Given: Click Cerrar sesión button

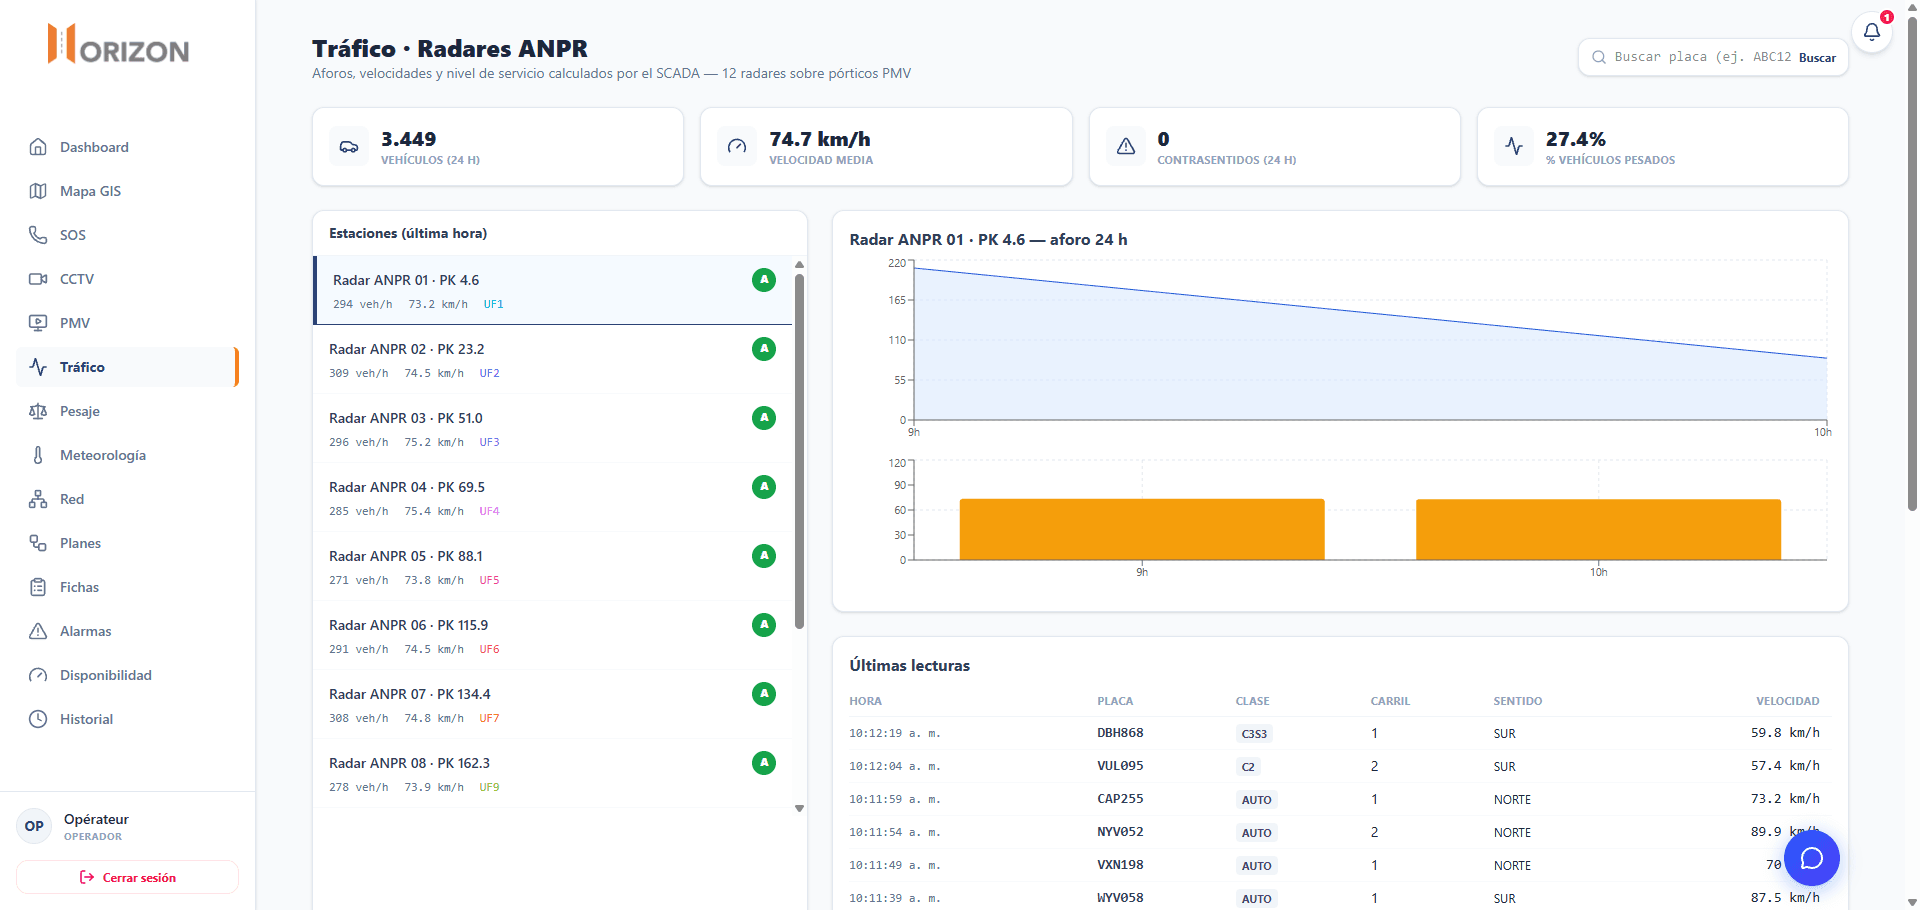Looking at the screenshot, I should pos(127,877).
